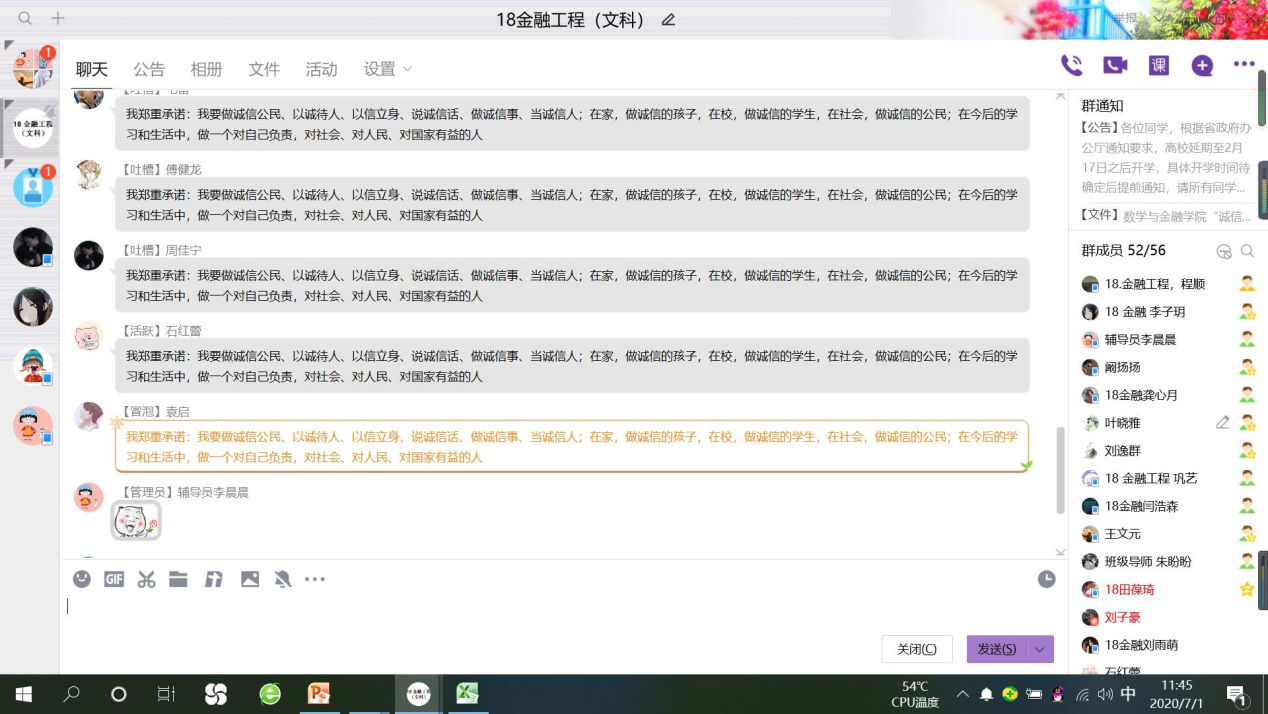Open message history clock icon
The image size is (1268, 714).
click(x=1046, y=579)
